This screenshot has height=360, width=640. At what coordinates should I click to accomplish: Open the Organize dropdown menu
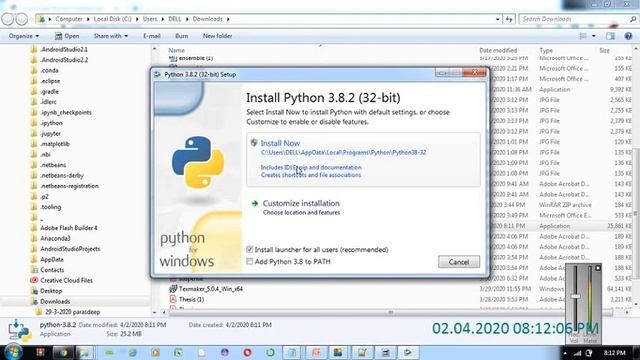pyautogui.click(x=24, y=36)
